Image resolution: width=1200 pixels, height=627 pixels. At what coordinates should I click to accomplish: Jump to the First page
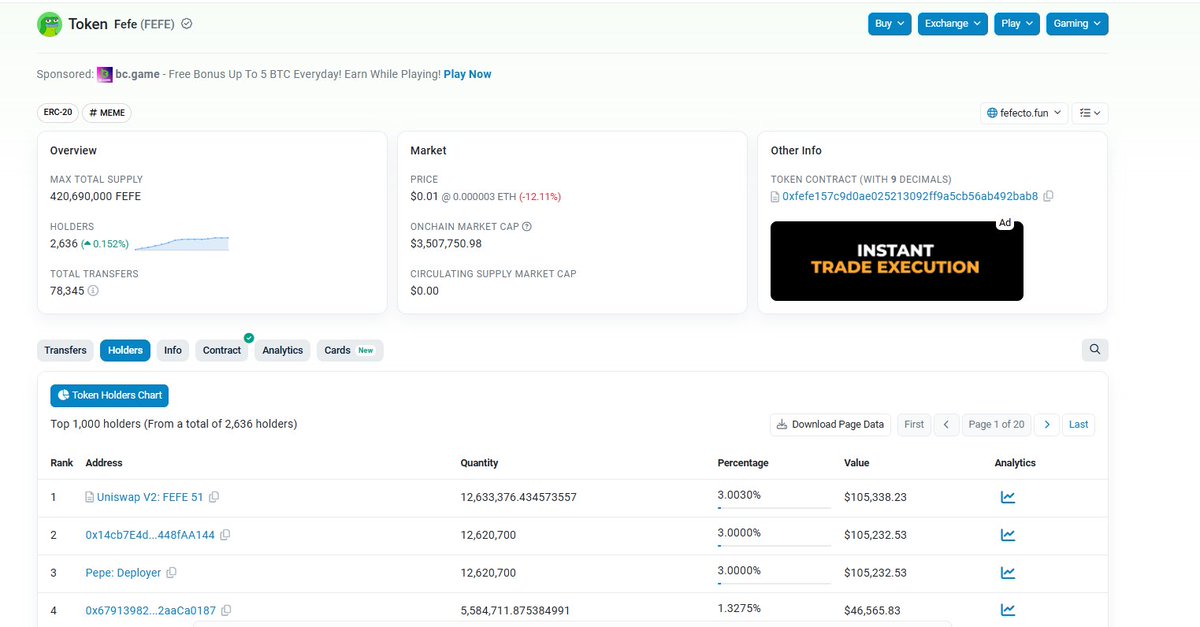click(x=914, y=424)
